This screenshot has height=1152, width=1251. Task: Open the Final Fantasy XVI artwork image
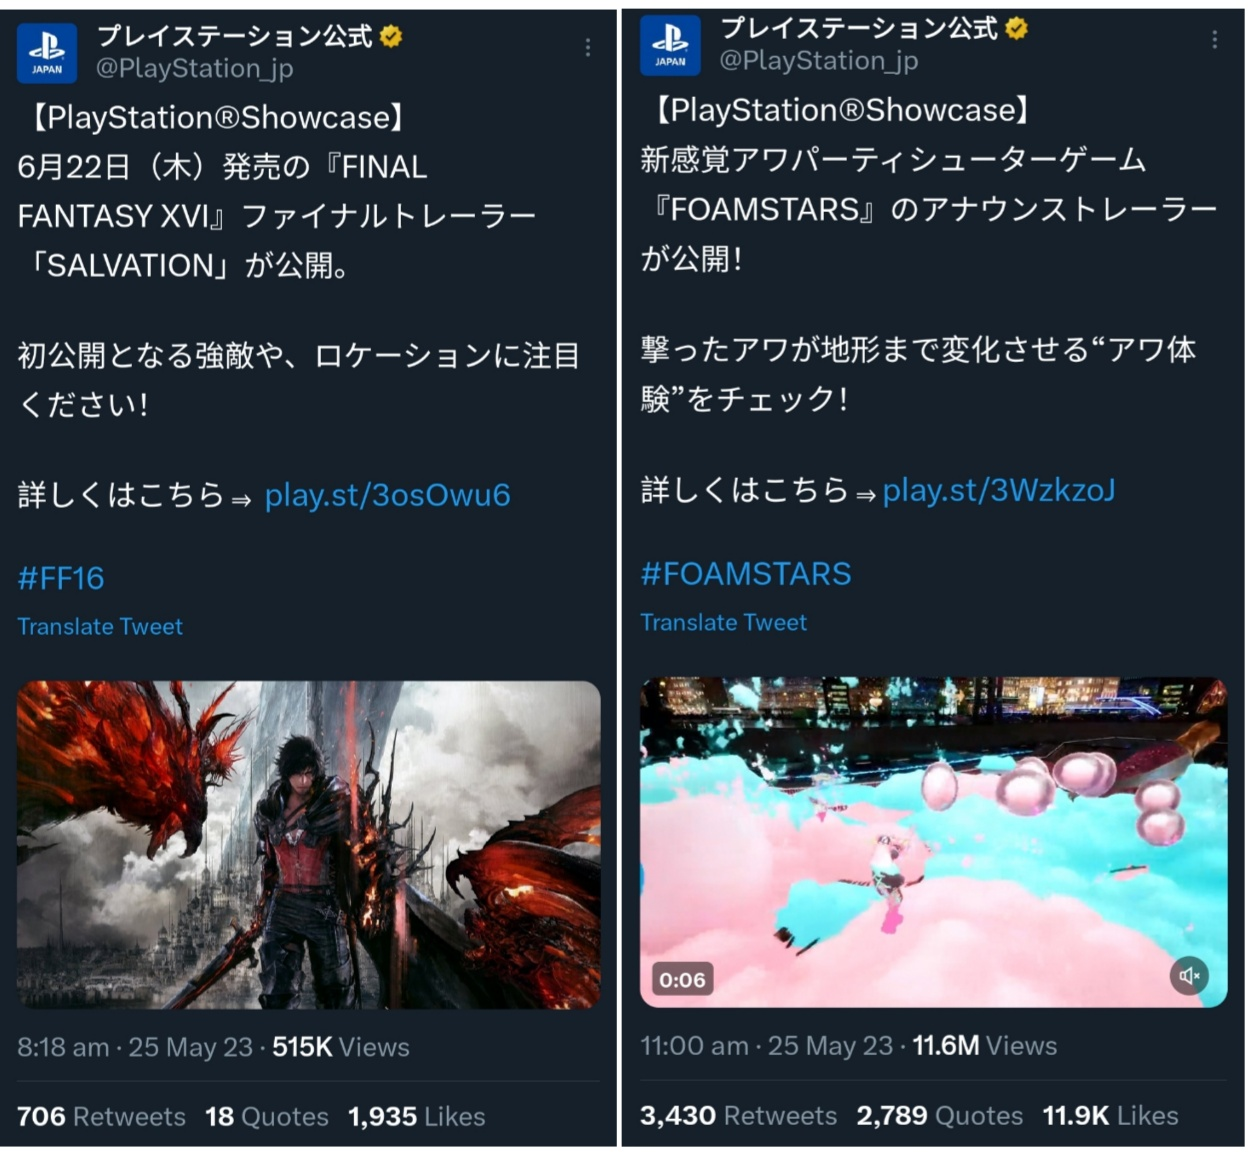pyautogui.click(x=309, y=845)
